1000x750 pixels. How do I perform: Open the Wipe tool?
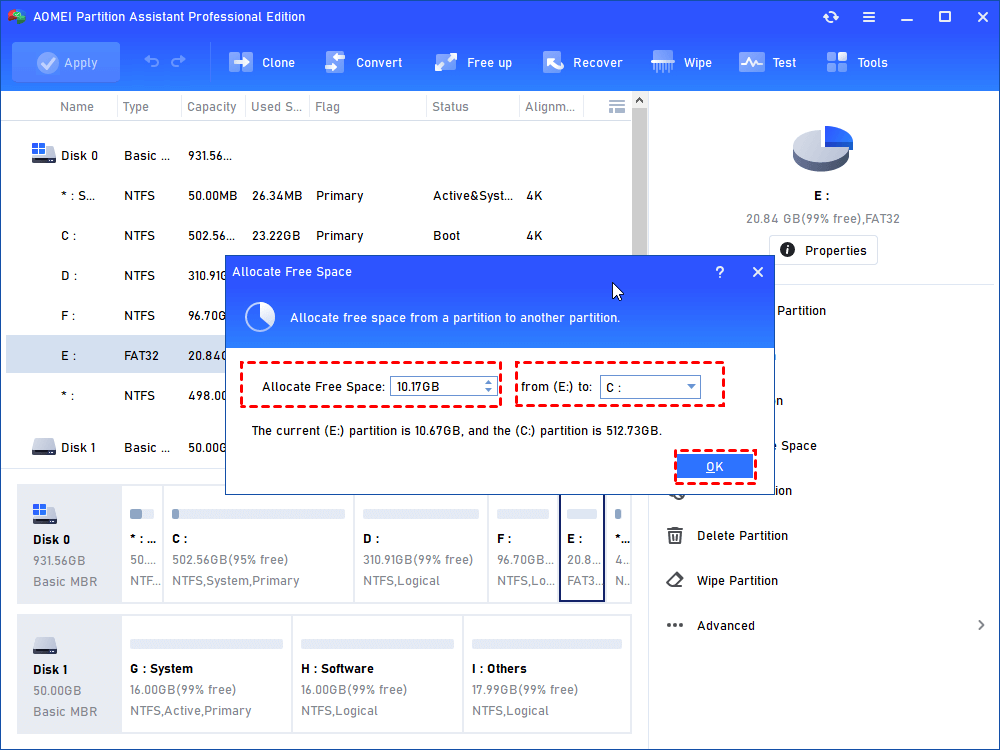pyautogui.click(x=682, y=62)
